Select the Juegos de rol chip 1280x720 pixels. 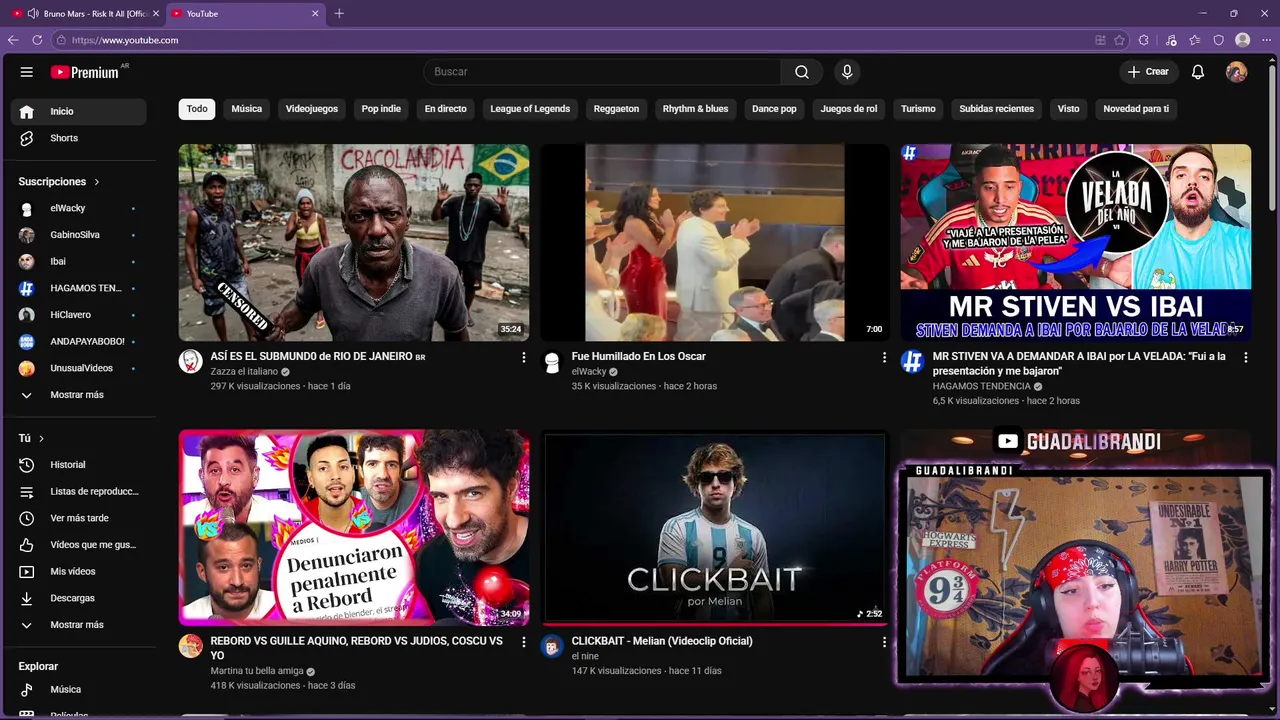[x=849, y=109]
